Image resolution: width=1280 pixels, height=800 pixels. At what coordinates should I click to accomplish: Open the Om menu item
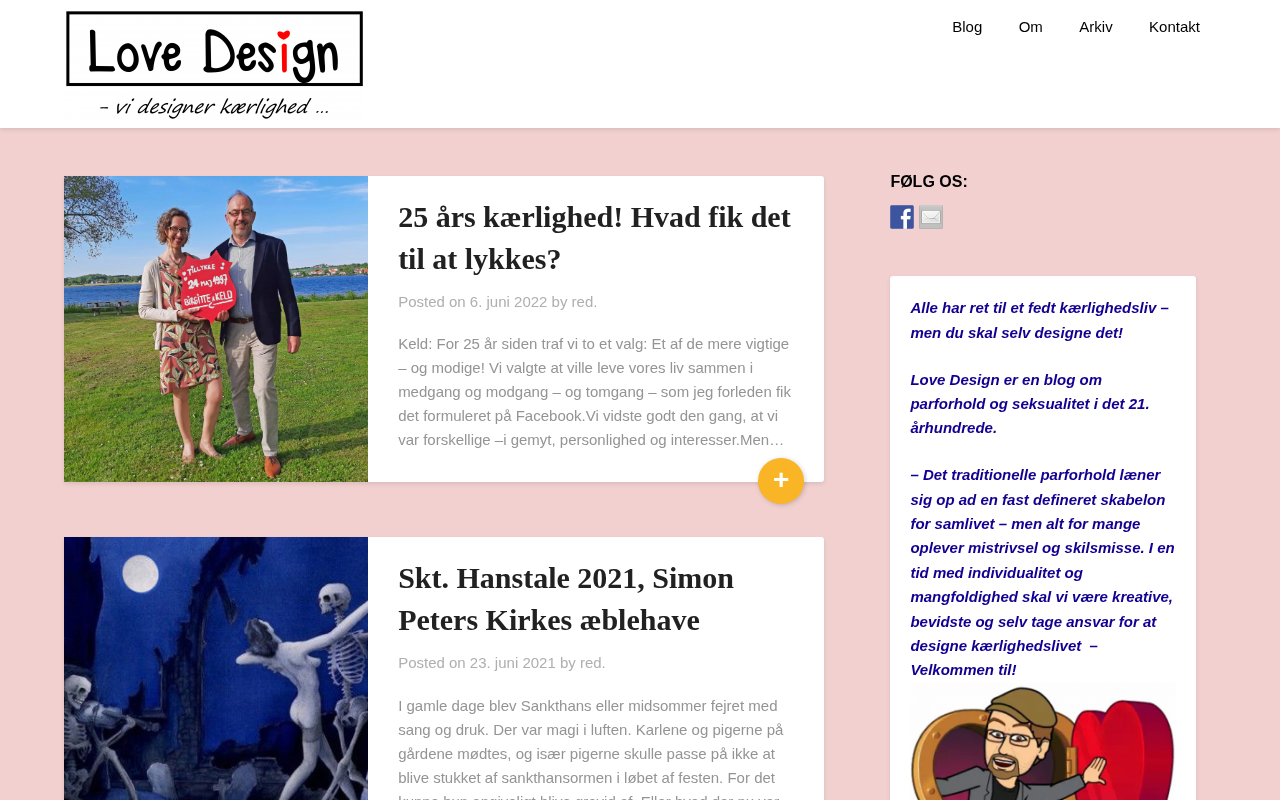(1031, 27)
